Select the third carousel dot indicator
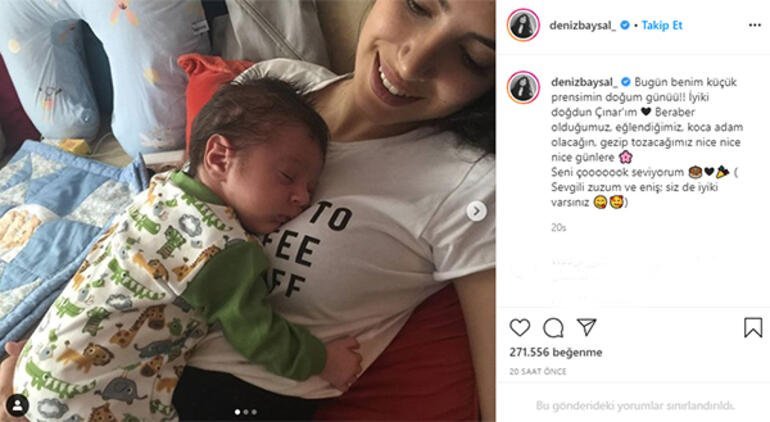The height and width of the screenshot is (422, 770). point(254,412)
